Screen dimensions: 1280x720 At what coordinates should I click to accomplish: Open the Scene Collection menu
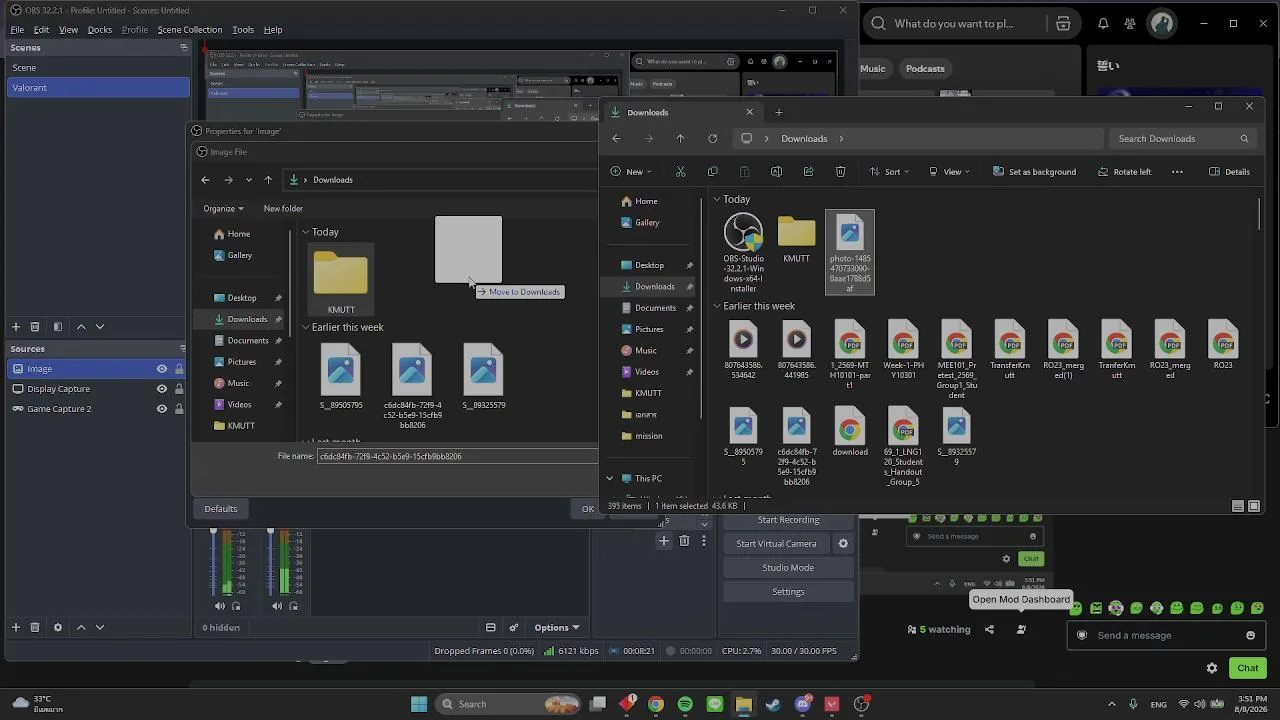[x=190, y=30]
